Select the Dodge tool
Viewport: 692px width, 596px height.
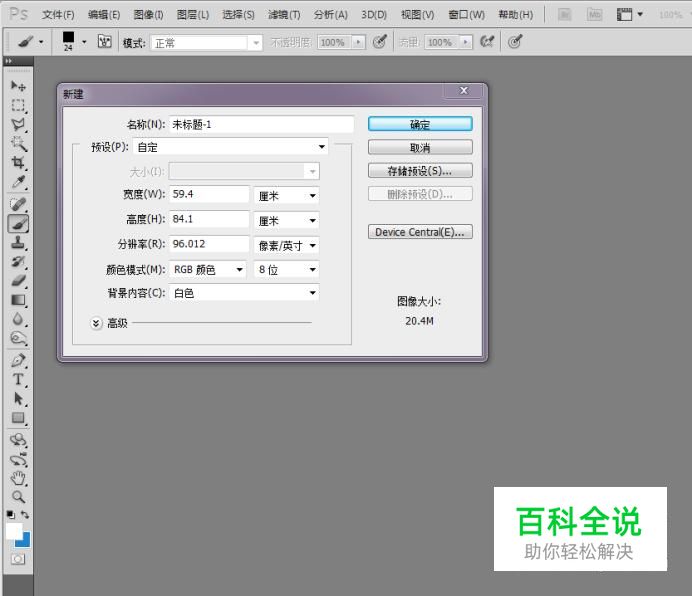(x=18, y=339)
